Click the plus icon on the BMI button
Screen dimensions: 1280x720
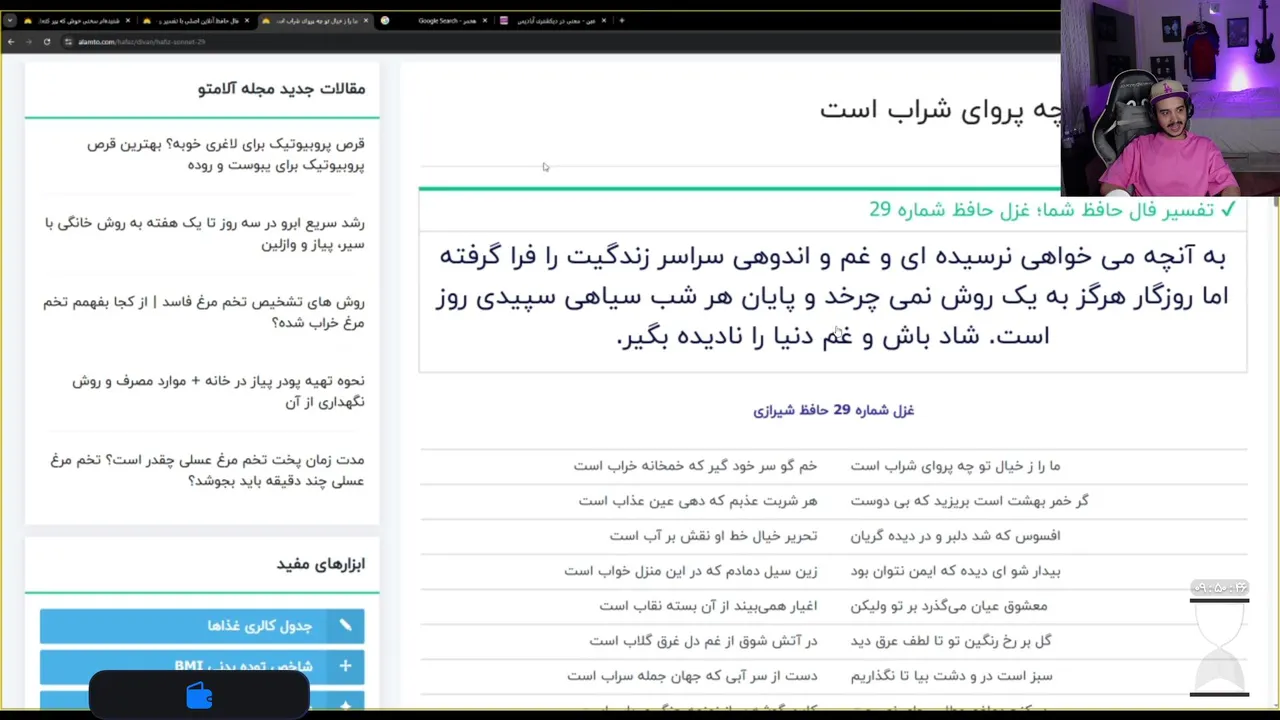[x=345, y=666]
